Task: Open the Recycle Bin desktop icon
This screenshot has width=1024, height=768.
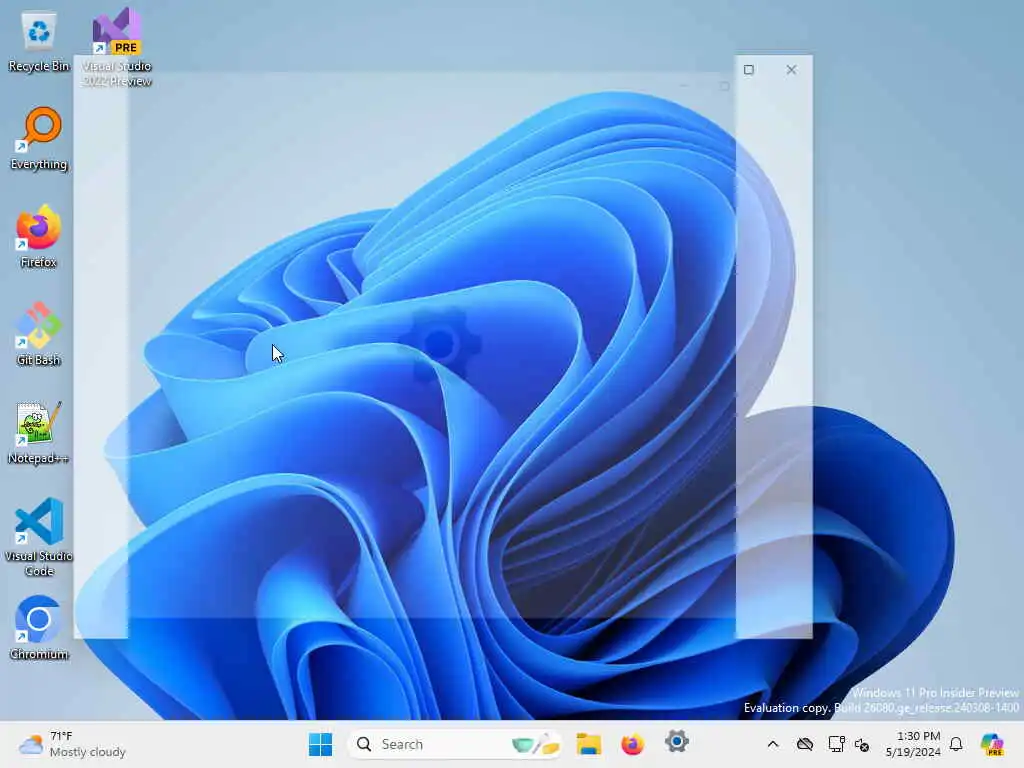Action: [39, 42]
